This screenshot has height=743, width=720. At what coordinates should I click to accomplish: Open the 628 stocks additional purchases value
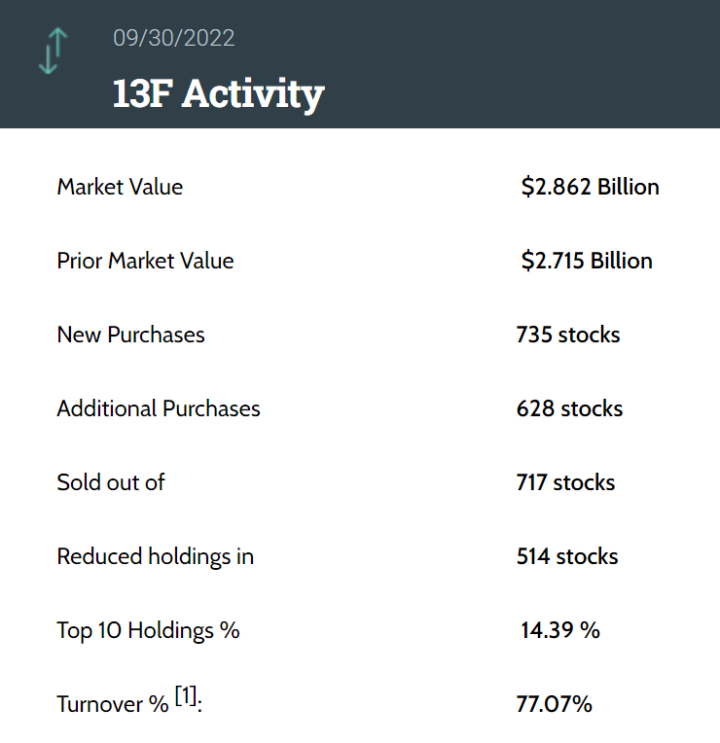point(569,409)
